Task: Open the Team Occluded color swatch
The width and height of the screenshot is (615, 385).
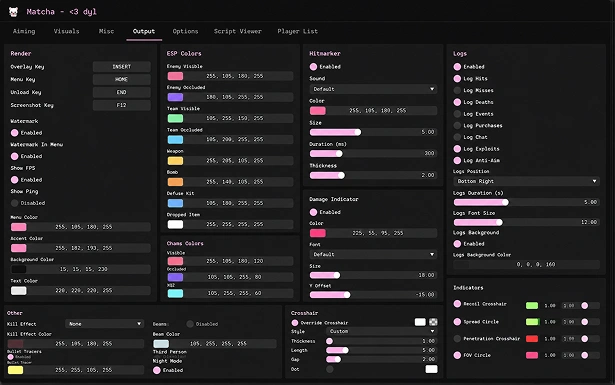Action: coord(175,139)
